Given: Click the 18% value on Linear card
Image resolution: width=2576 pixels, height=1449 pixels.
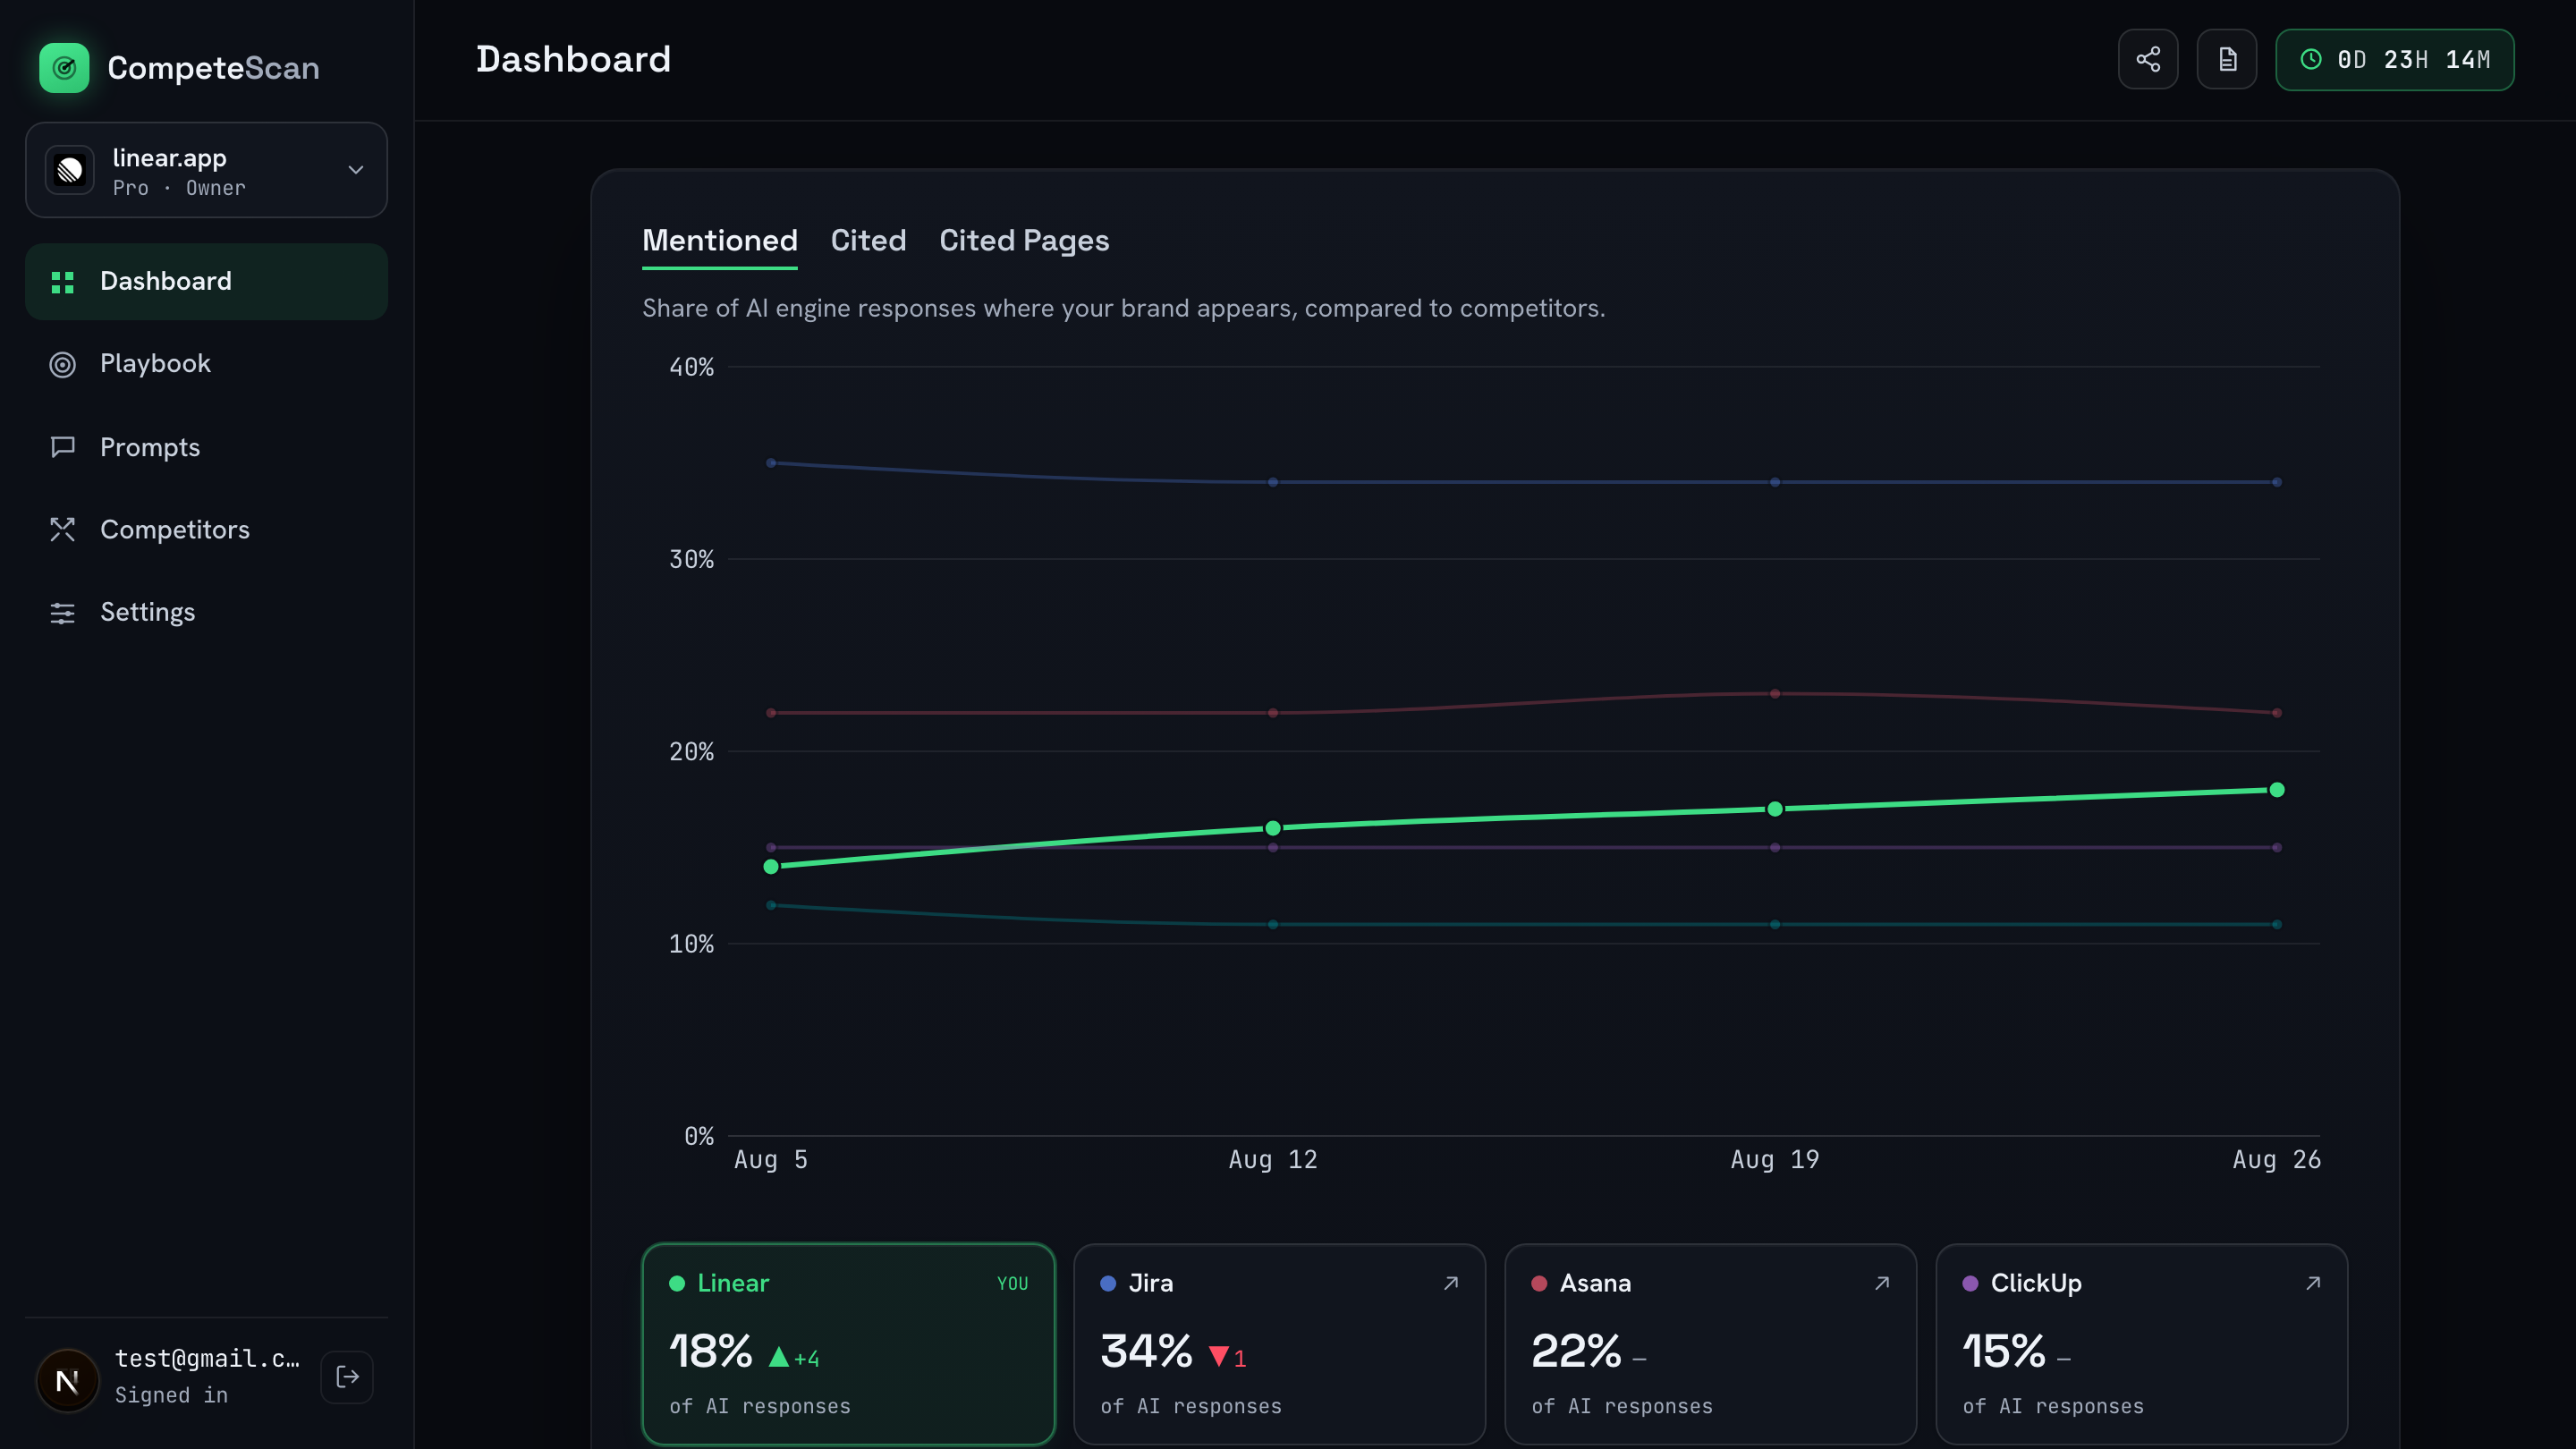Looking at the screenshot, I should 711,1352.
